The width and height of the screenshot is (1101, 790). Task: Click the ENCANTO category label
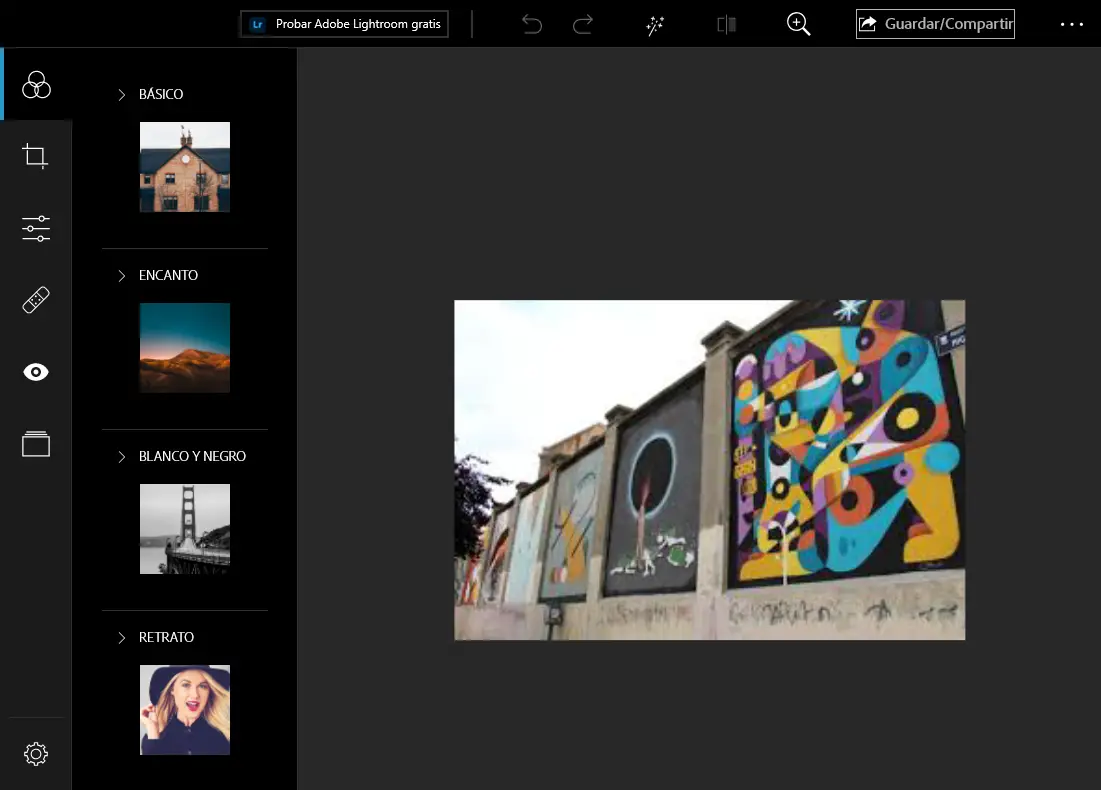pos(169,275)
